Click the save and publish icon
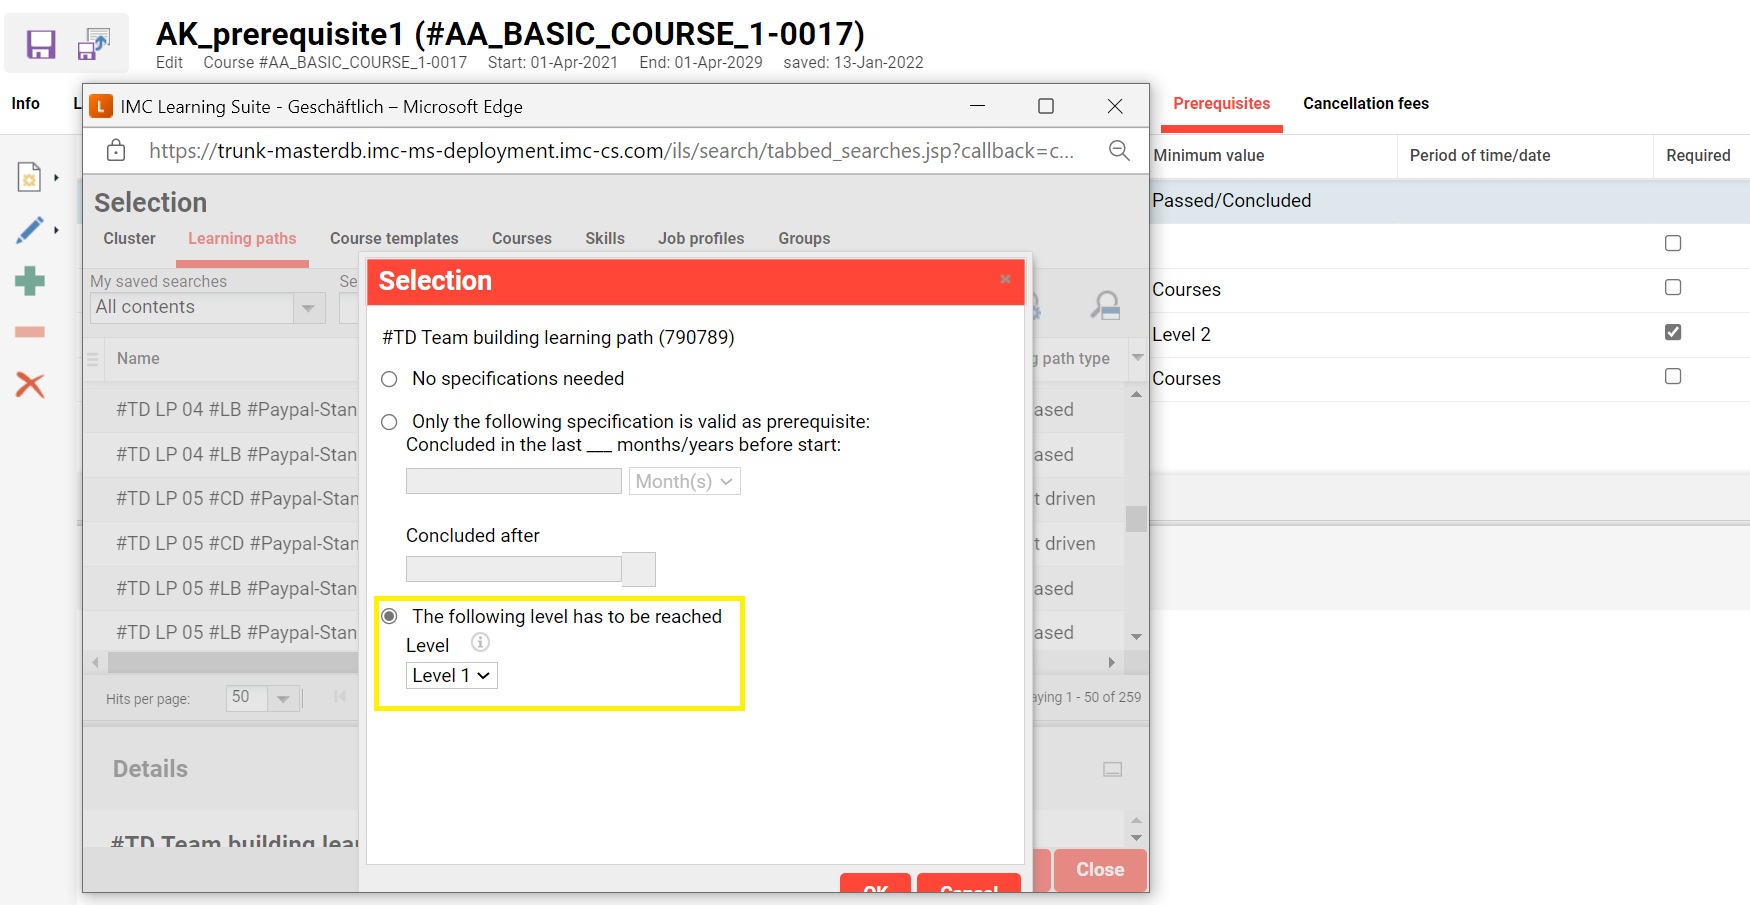1750x905 pixels. 94,44
